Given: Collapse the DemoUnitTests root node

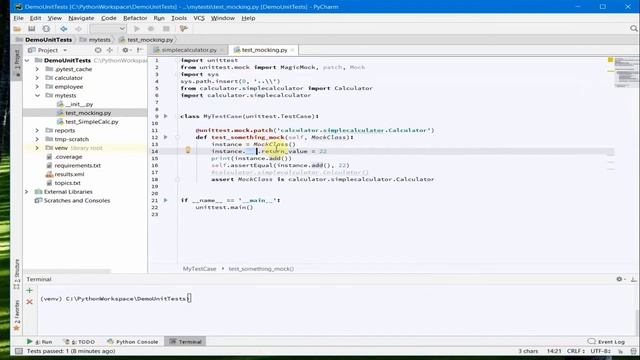Looking at the screenshot, I should pos(27,60).
